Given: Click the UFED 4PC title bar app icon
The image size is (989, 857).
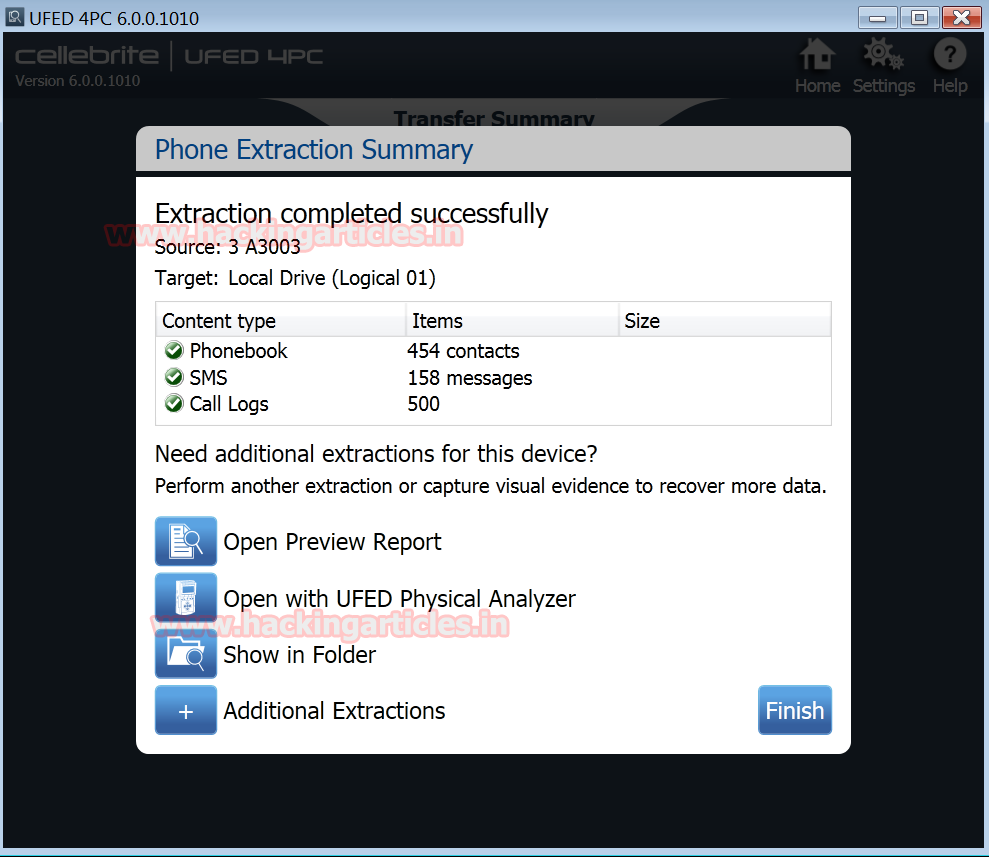Looking at the screenshot, I should point(15,17).
